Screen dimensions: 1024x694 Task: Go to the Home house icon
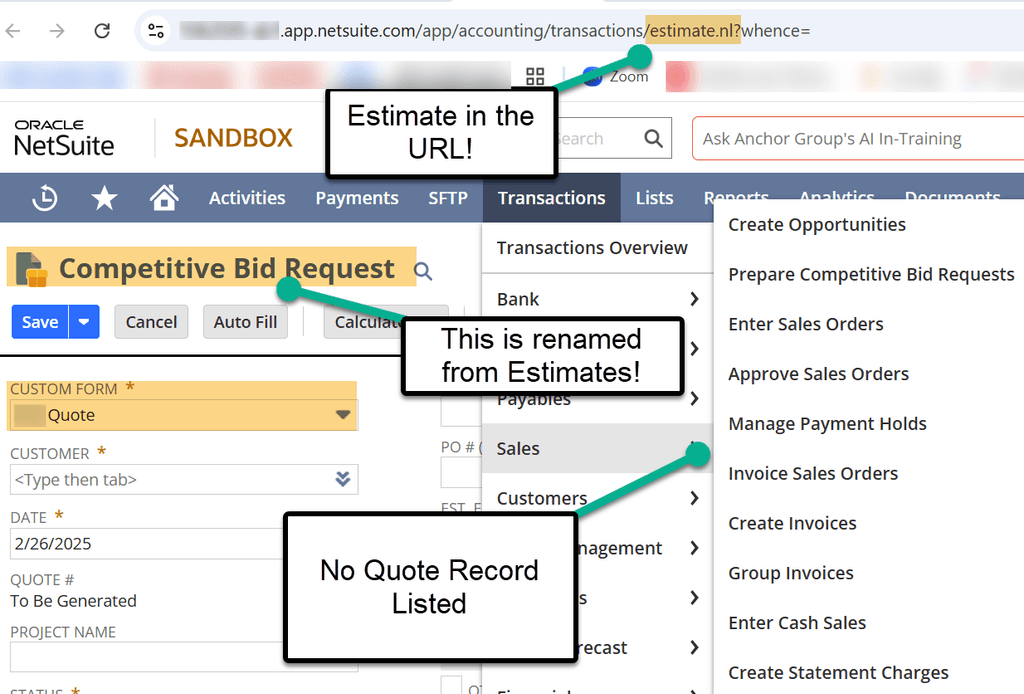click(x=164, y=198)
